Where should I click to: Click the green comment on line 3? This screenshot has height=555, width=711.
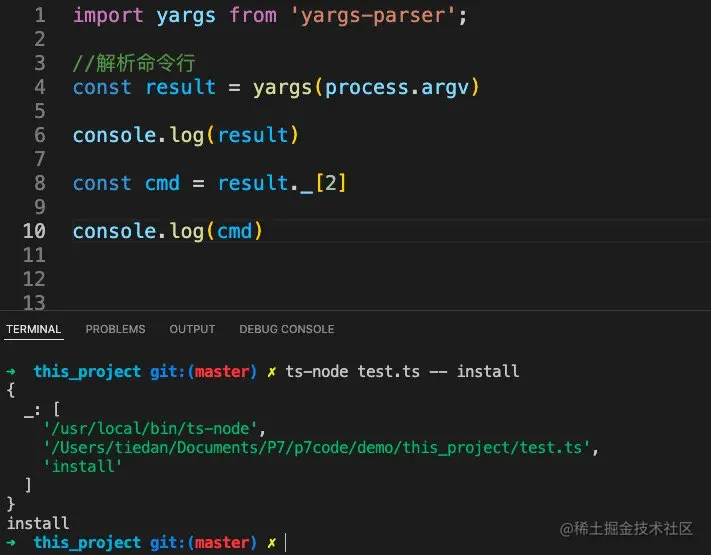tap(134, 63)
